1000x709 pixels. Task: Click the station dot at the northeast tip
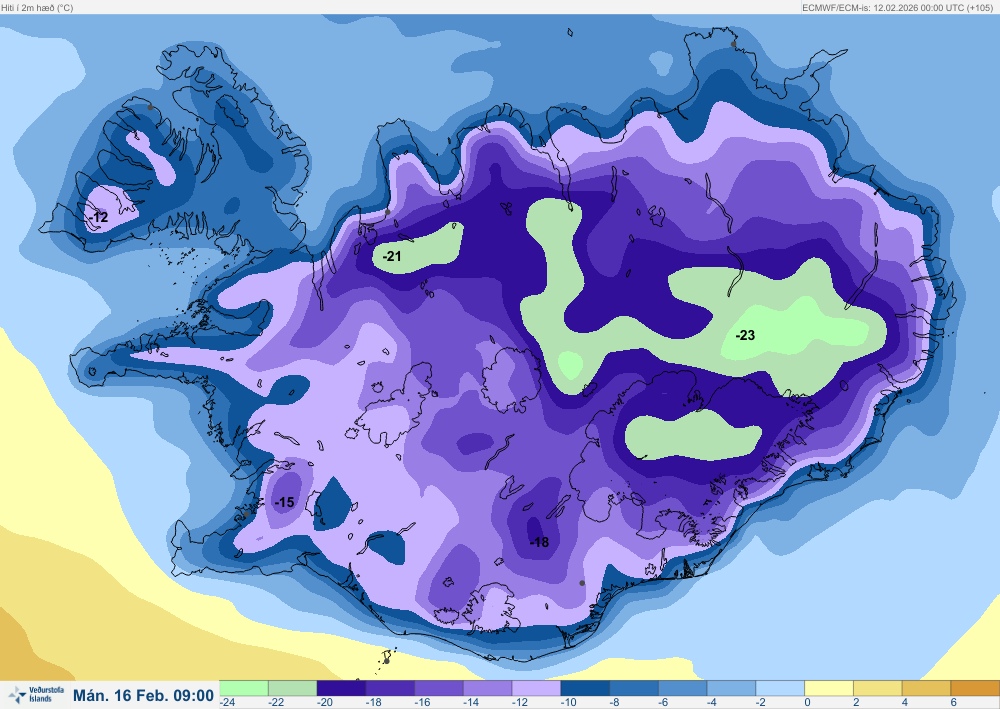(x=733, y=44)
